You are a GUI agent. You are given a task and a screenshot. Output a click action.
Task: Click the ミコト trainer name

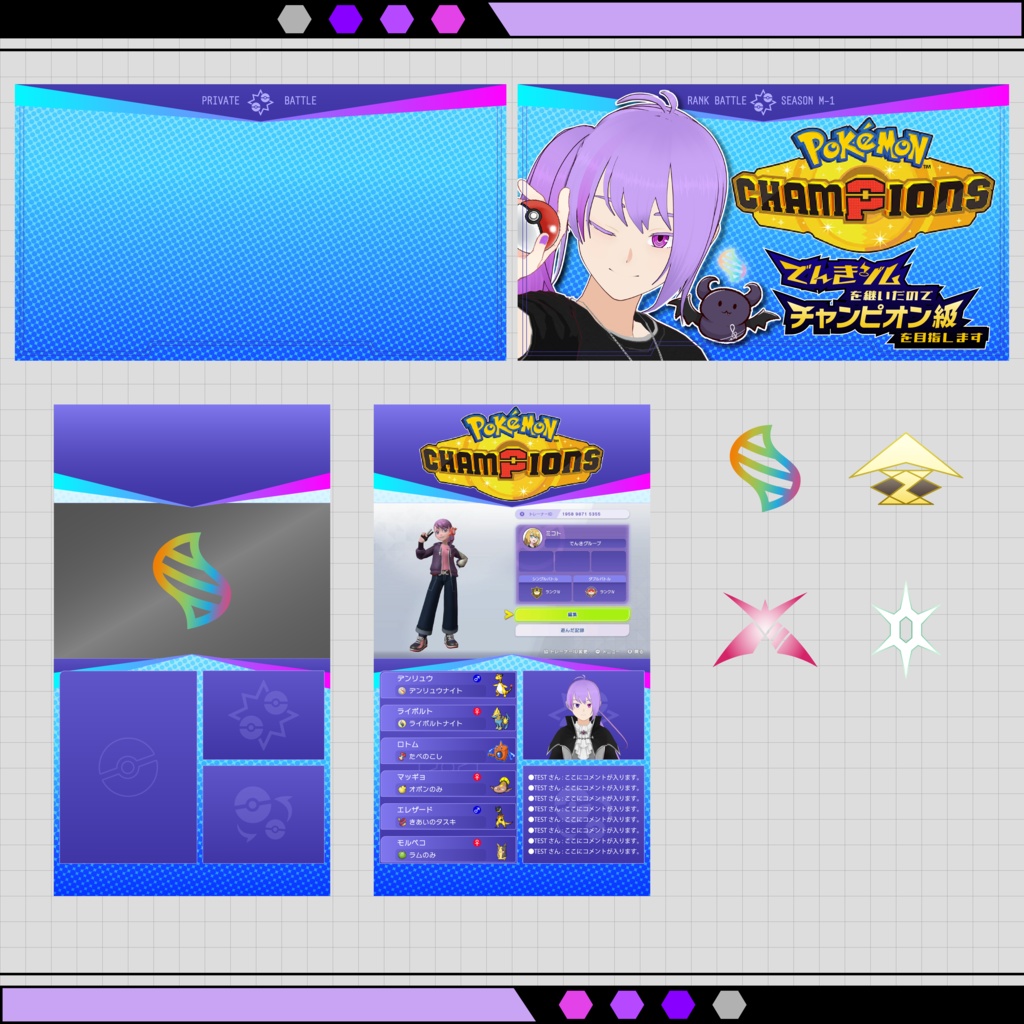553,533
